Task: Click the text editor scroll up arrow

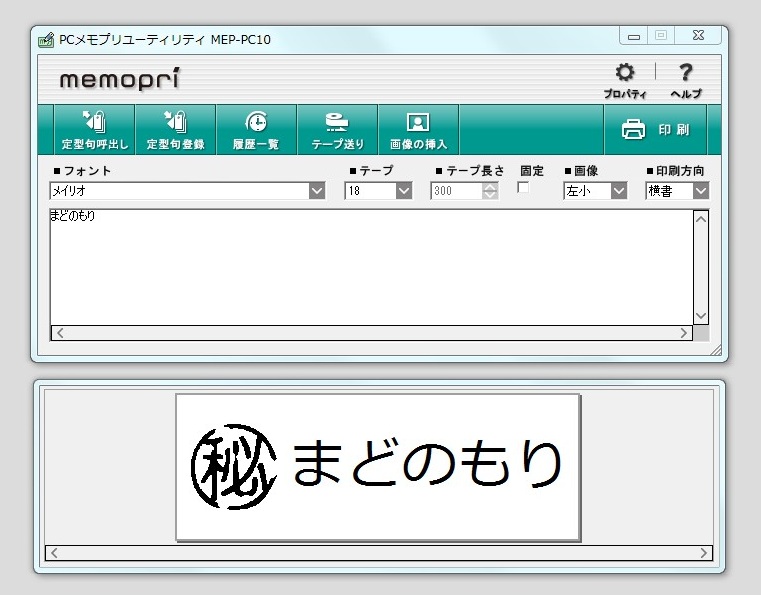Action: pos(701,219)
